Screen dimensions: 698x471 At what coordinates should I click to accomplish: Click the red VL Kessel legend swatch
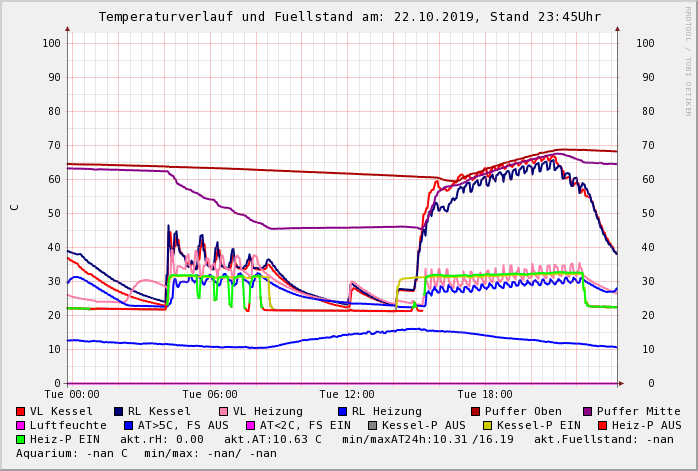pos(20,411)
